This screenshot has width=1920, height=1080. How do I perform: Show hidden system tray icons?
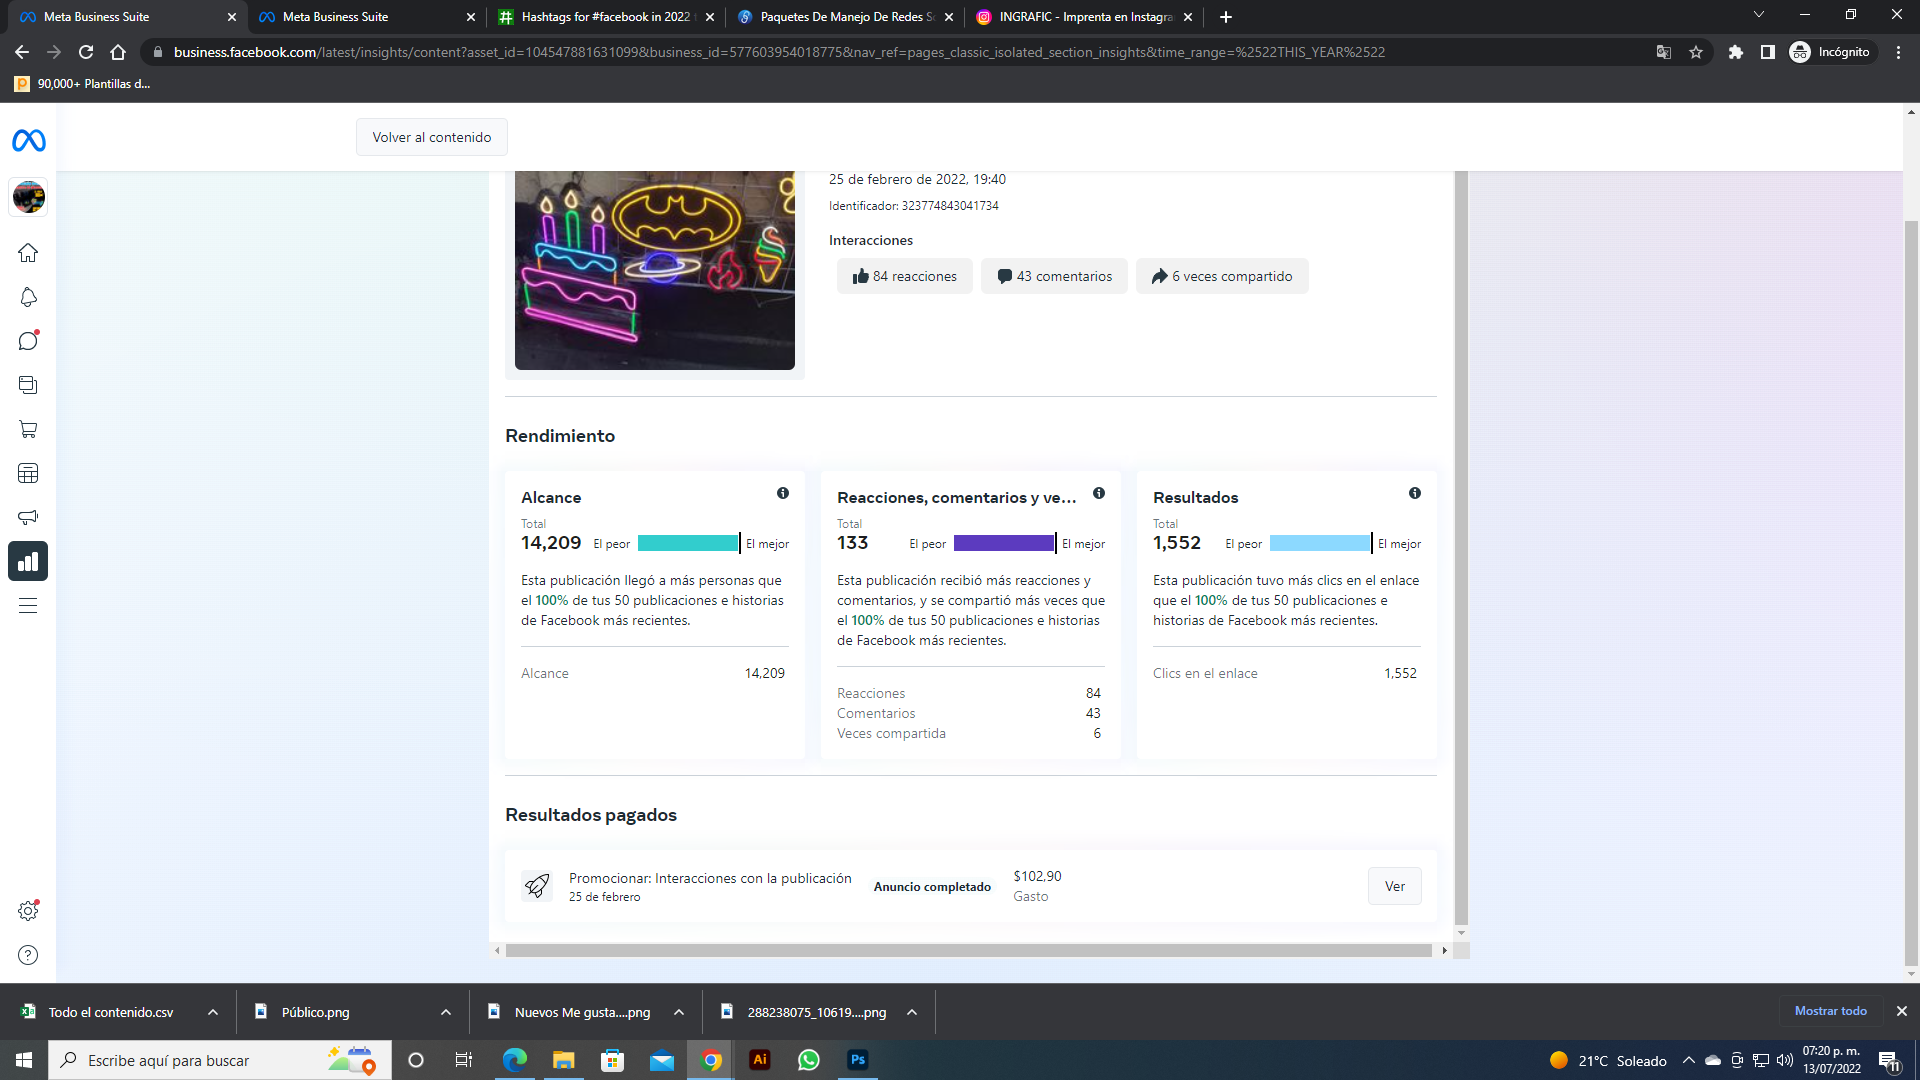click(1689, 1060)
